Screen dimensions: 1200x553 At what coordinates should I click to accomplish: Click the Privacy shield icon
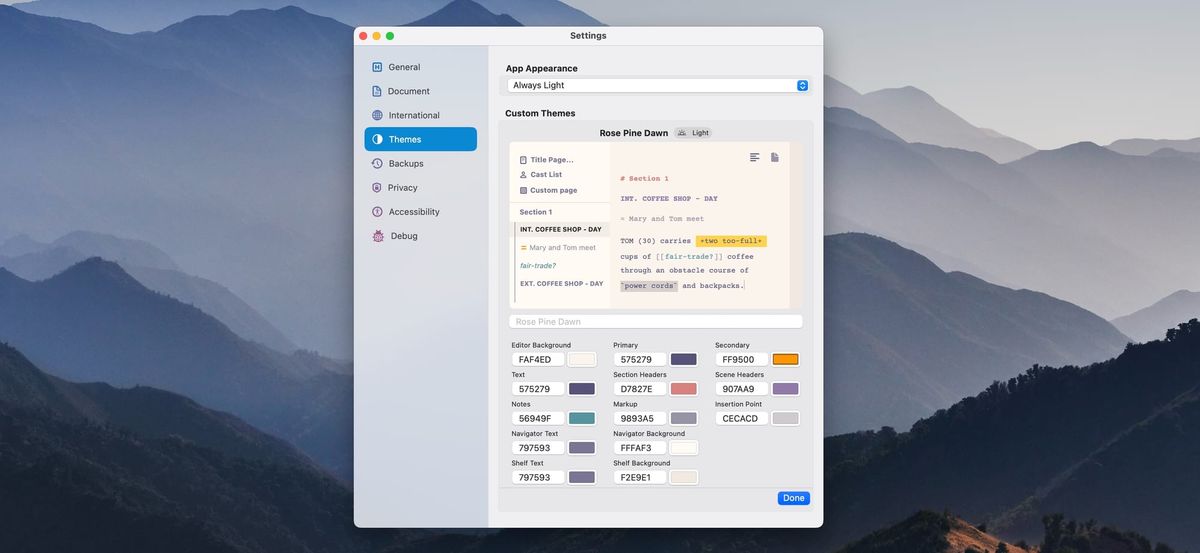[x=377, y=187]
